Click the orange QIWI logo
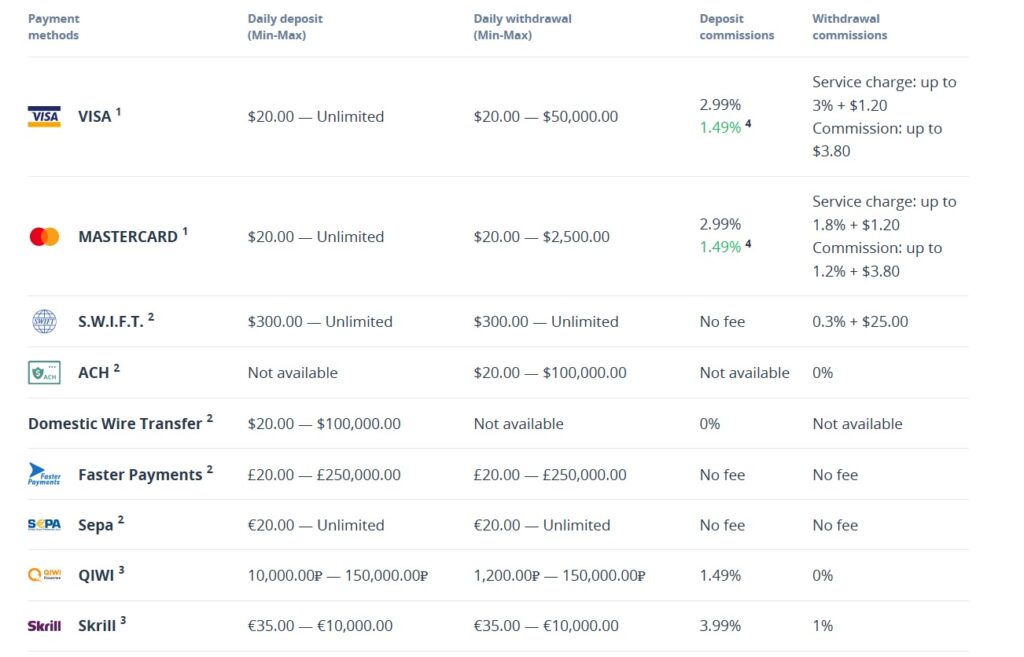The height and width of the screenshot is (657, 1024). [44, 575]
